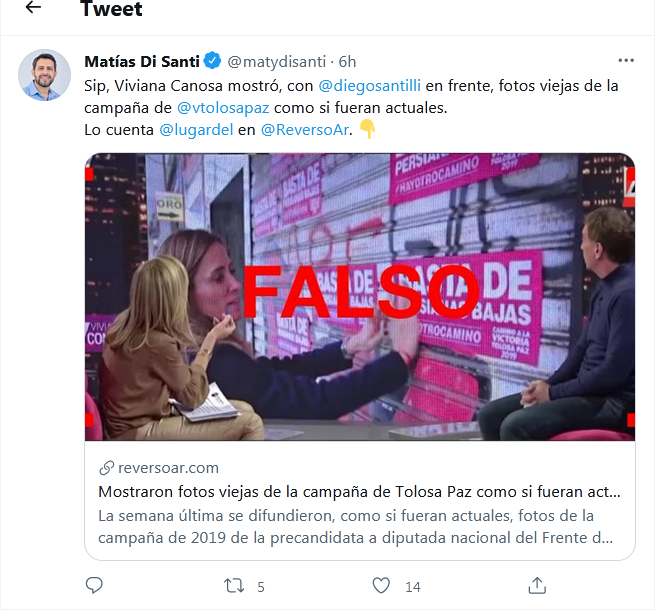View the 14 likes count
The width and height of the screenshot is (656, 610).
pyautogui.click(x=413, y=587)
